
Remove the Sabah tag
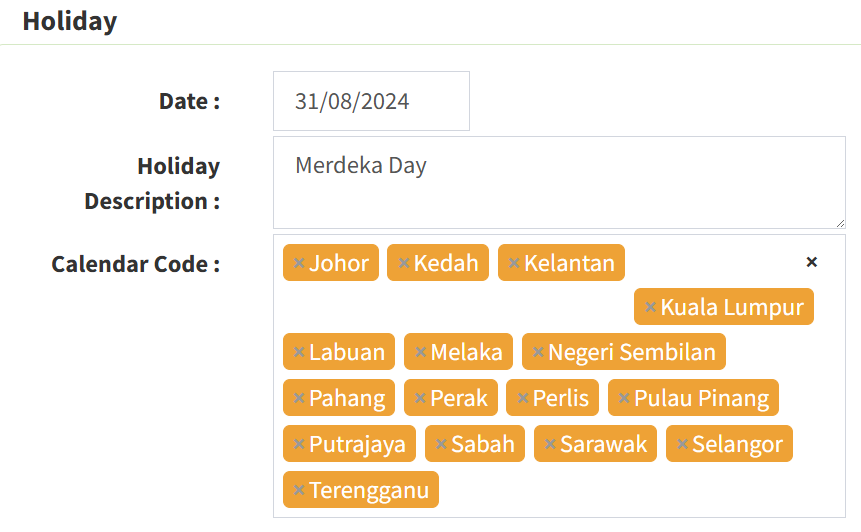(440, 444)
